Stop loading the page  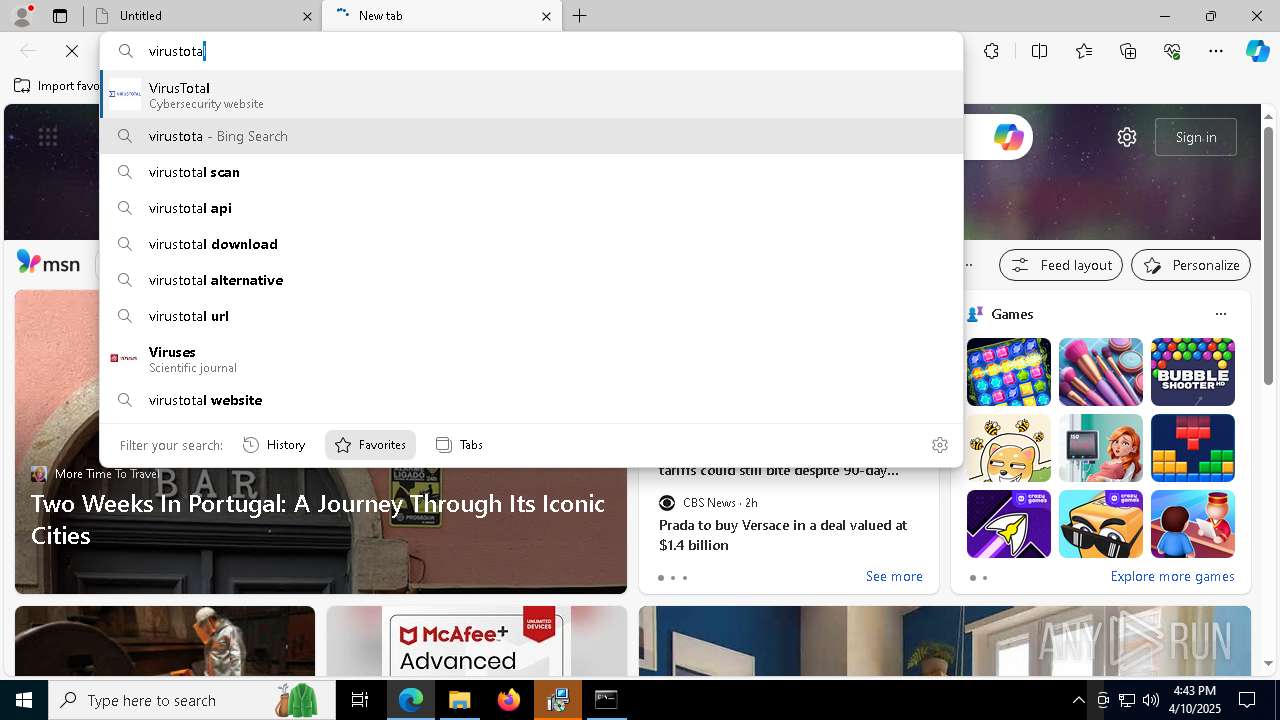tap(72, 51)
